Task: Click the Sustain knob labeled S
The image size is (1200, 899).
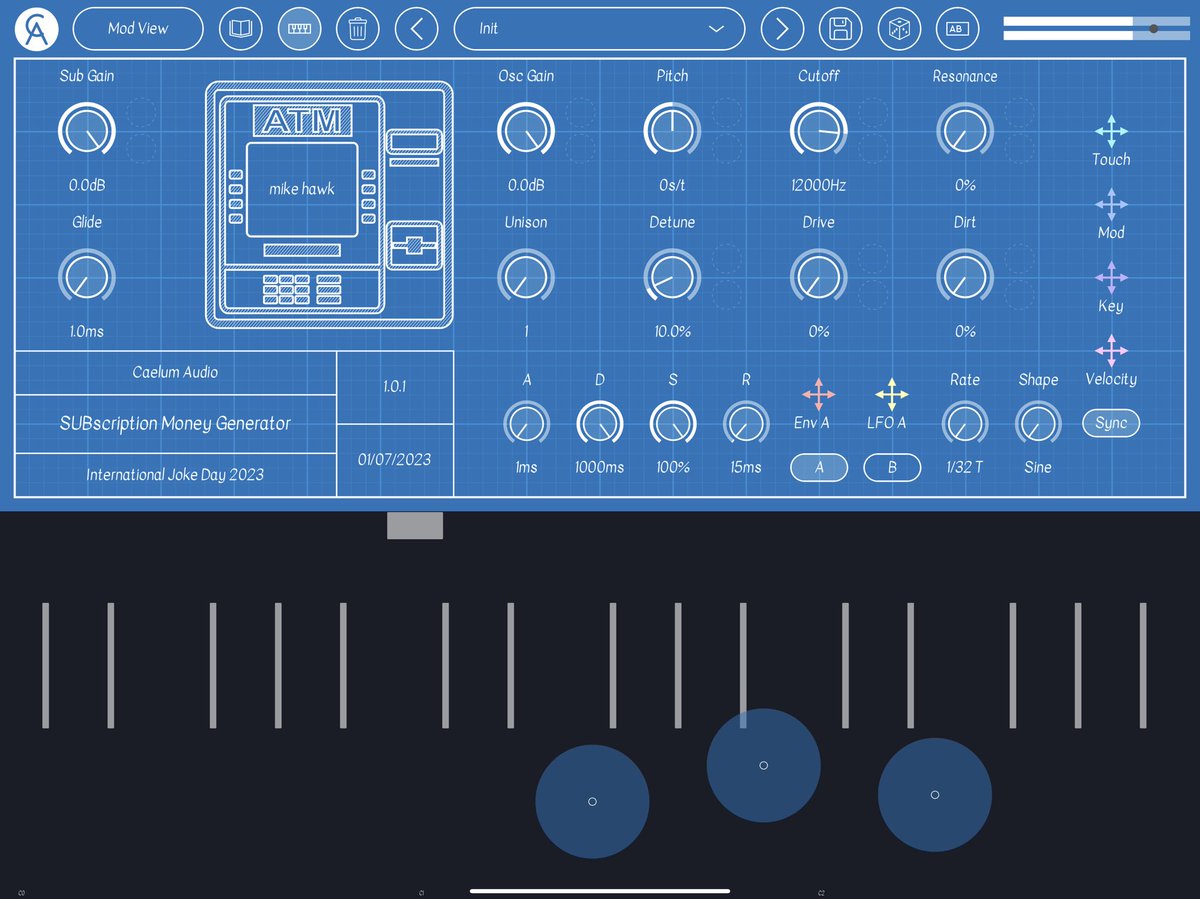Action: (673, 424)
